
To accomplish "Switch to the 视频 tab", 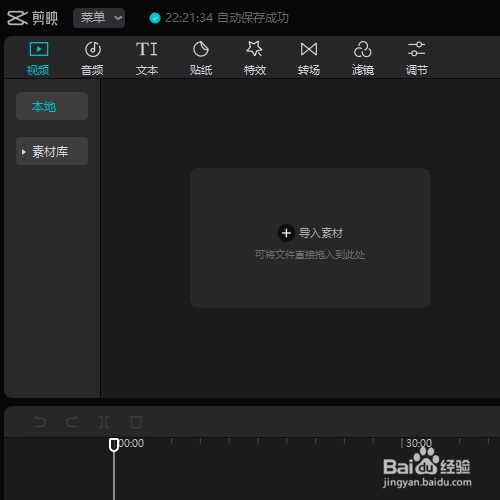I will [38, 59].
